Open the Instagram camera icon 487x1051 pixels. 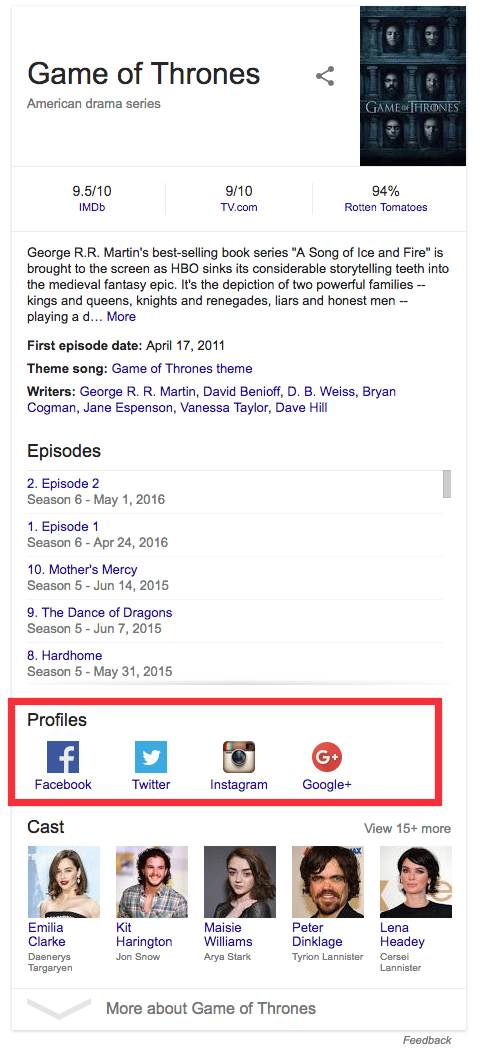[238, 757]
